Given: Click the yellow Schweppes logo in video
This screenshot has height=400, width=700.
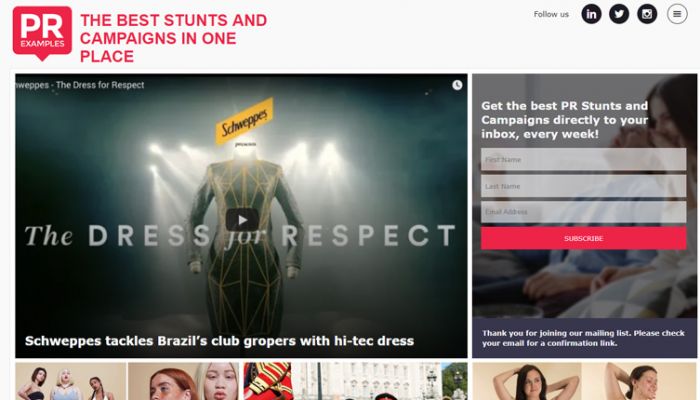Looking at the screenshot, I should click(244, 121).
